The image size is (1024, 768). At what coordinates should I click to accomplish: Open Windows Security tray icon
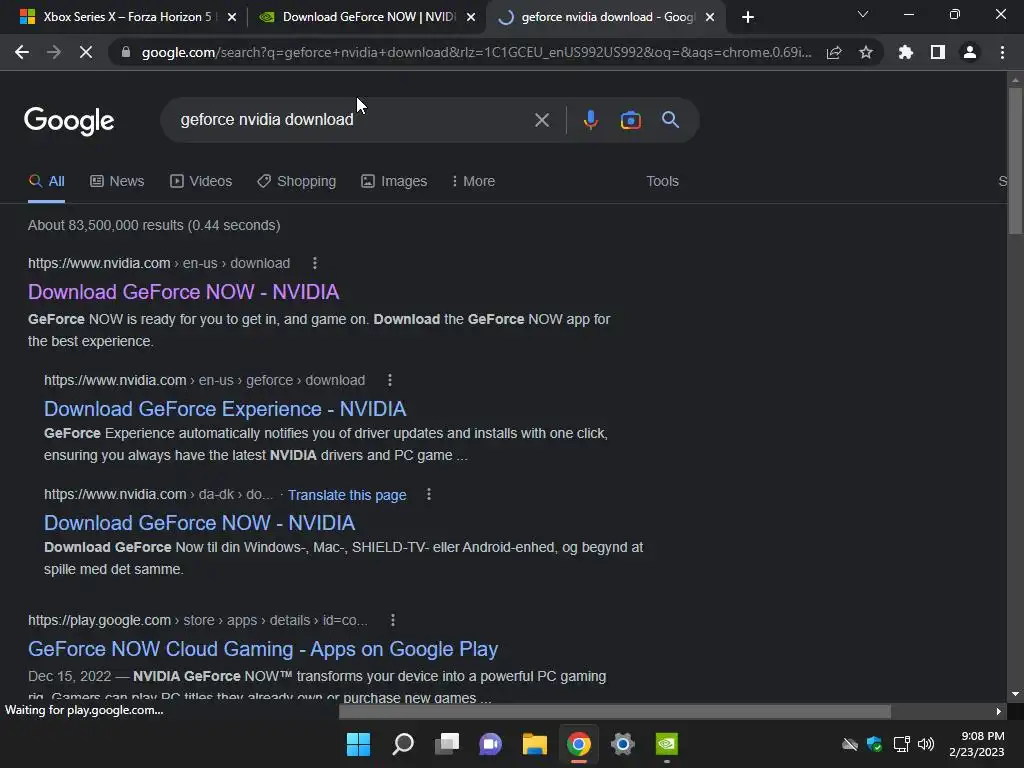point(874,744)
